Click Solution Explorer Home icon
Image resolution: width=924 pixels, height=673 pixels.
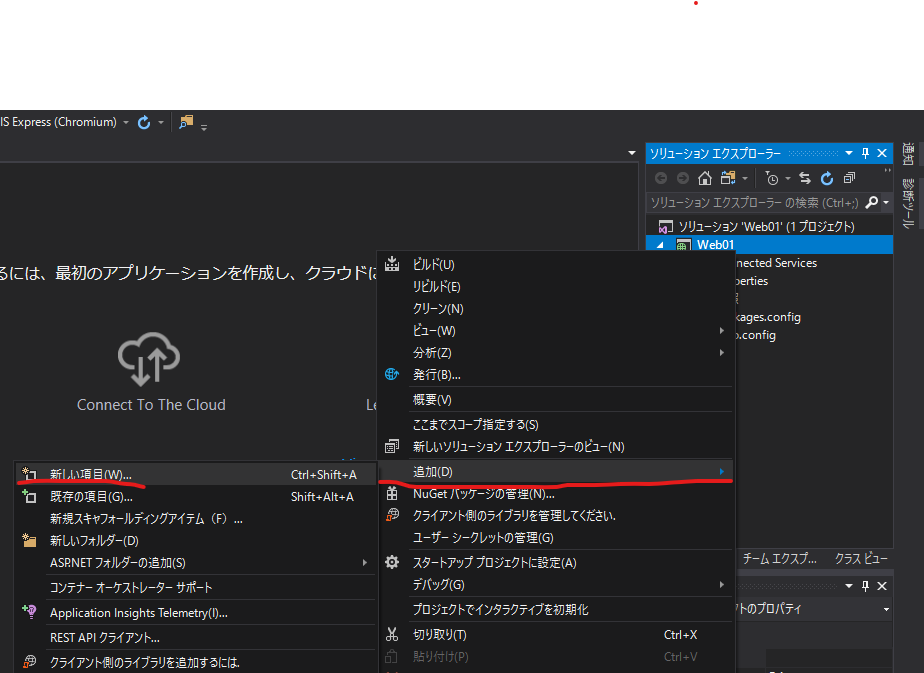point(705,178)
